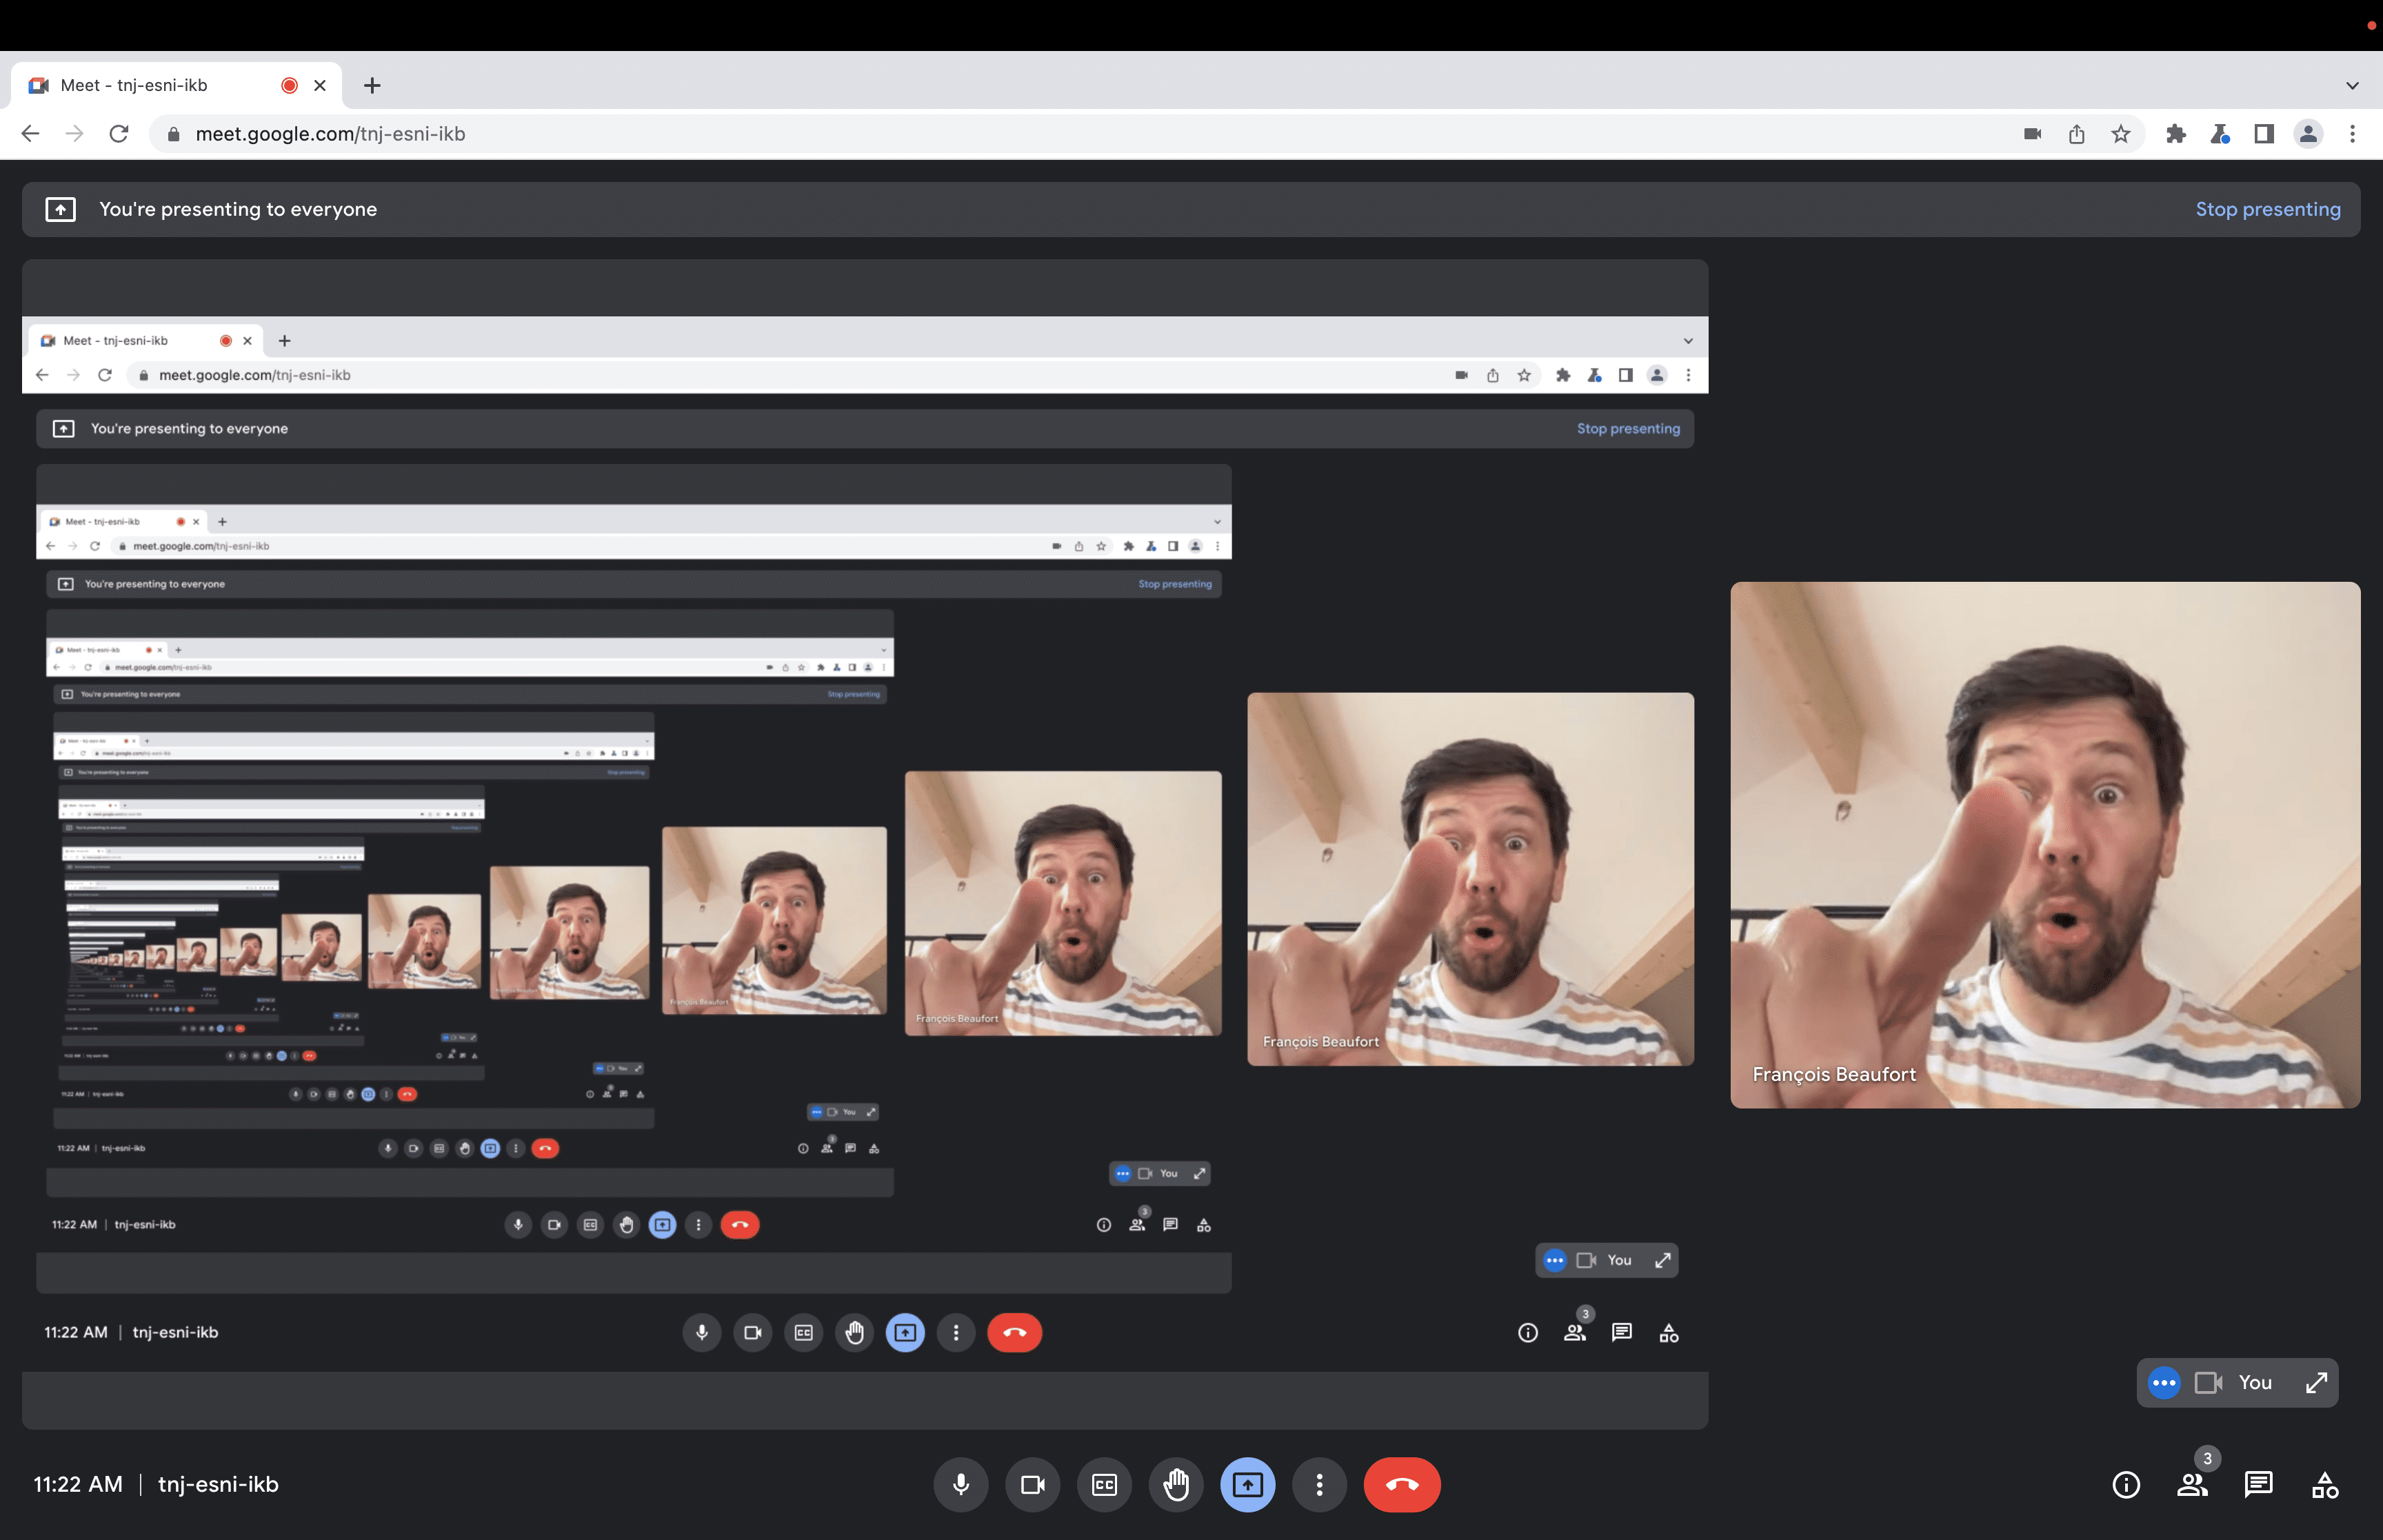Viewport: 2383px width, 1540px height.
Task: Click the microphone mute icon
Action: 961,1484
